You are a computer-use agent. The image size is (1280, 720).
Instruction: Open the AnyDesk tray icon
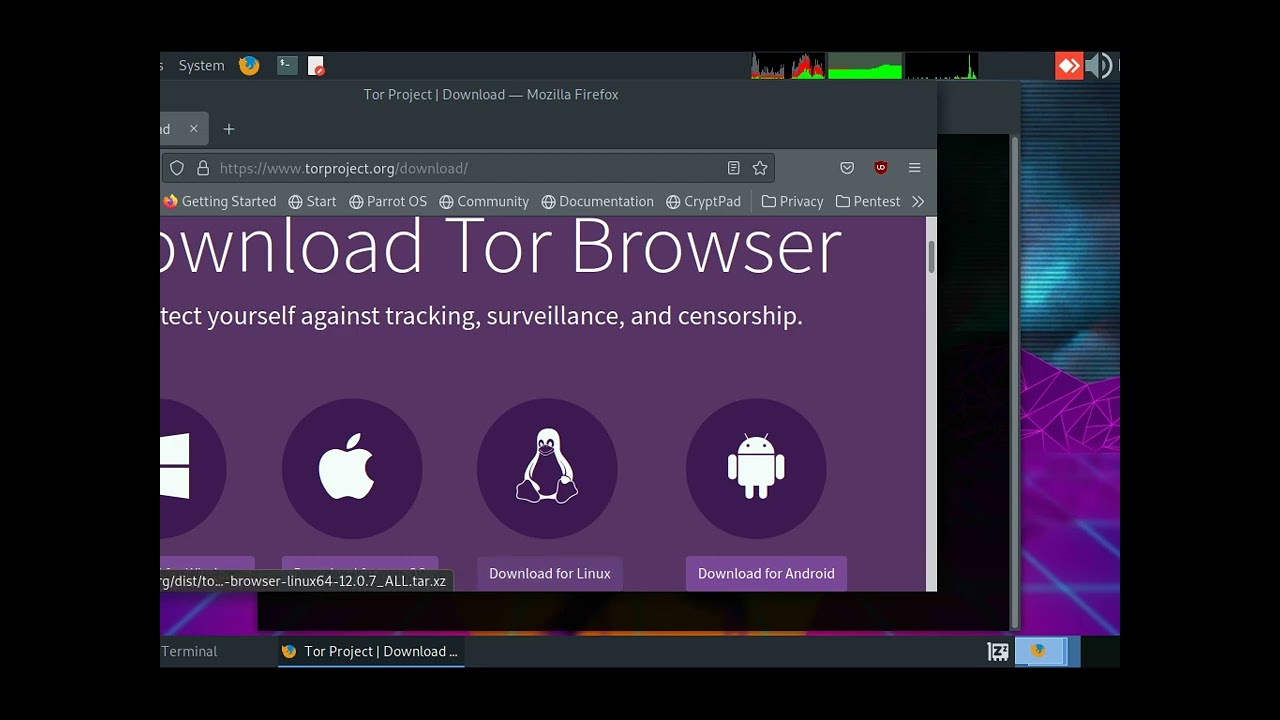point(1069,66)
